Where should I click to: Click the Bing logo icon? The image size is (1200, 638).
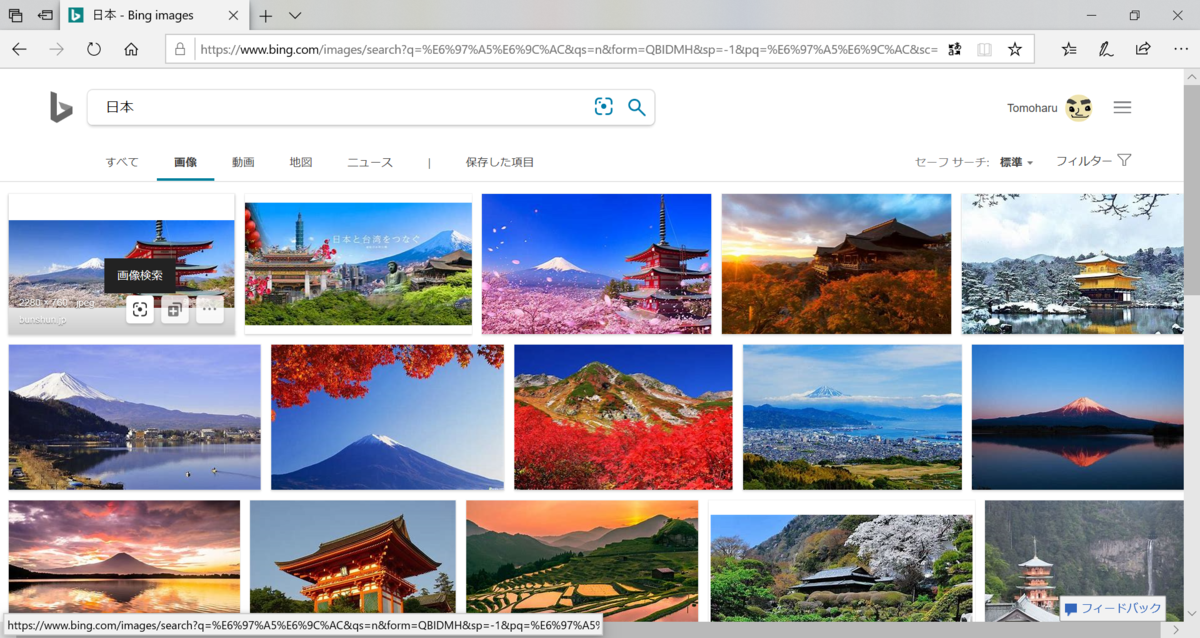click(61, 107)
